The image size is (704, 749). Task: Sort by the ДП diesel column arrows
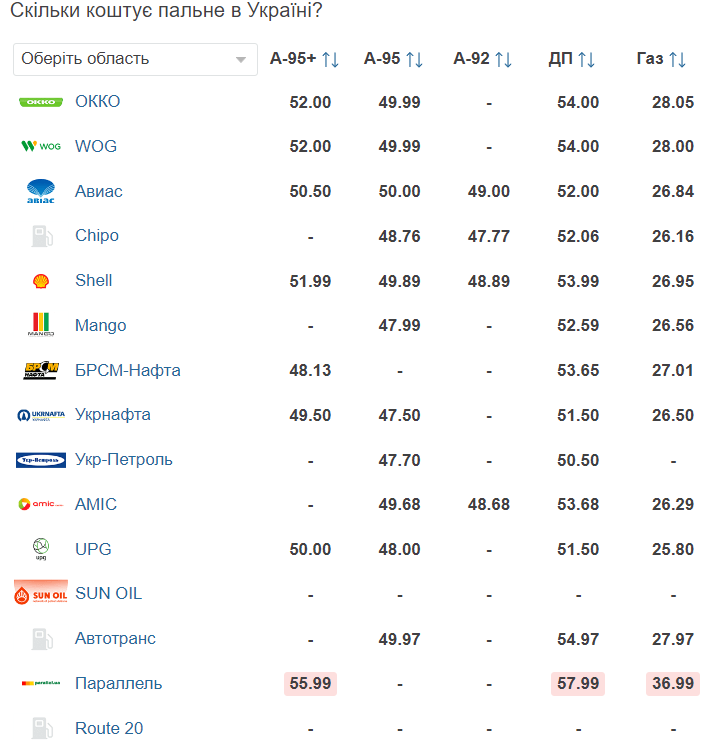point(587,60)
